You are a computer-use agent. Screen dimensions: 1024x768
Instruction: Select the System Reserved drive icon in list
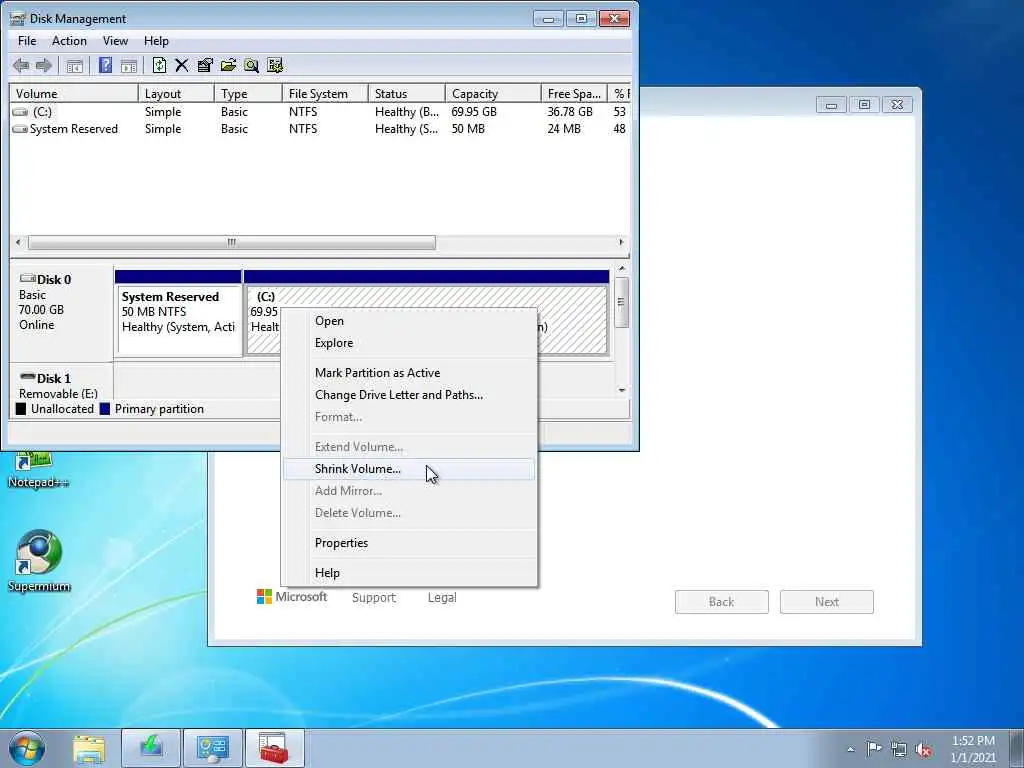21,129
